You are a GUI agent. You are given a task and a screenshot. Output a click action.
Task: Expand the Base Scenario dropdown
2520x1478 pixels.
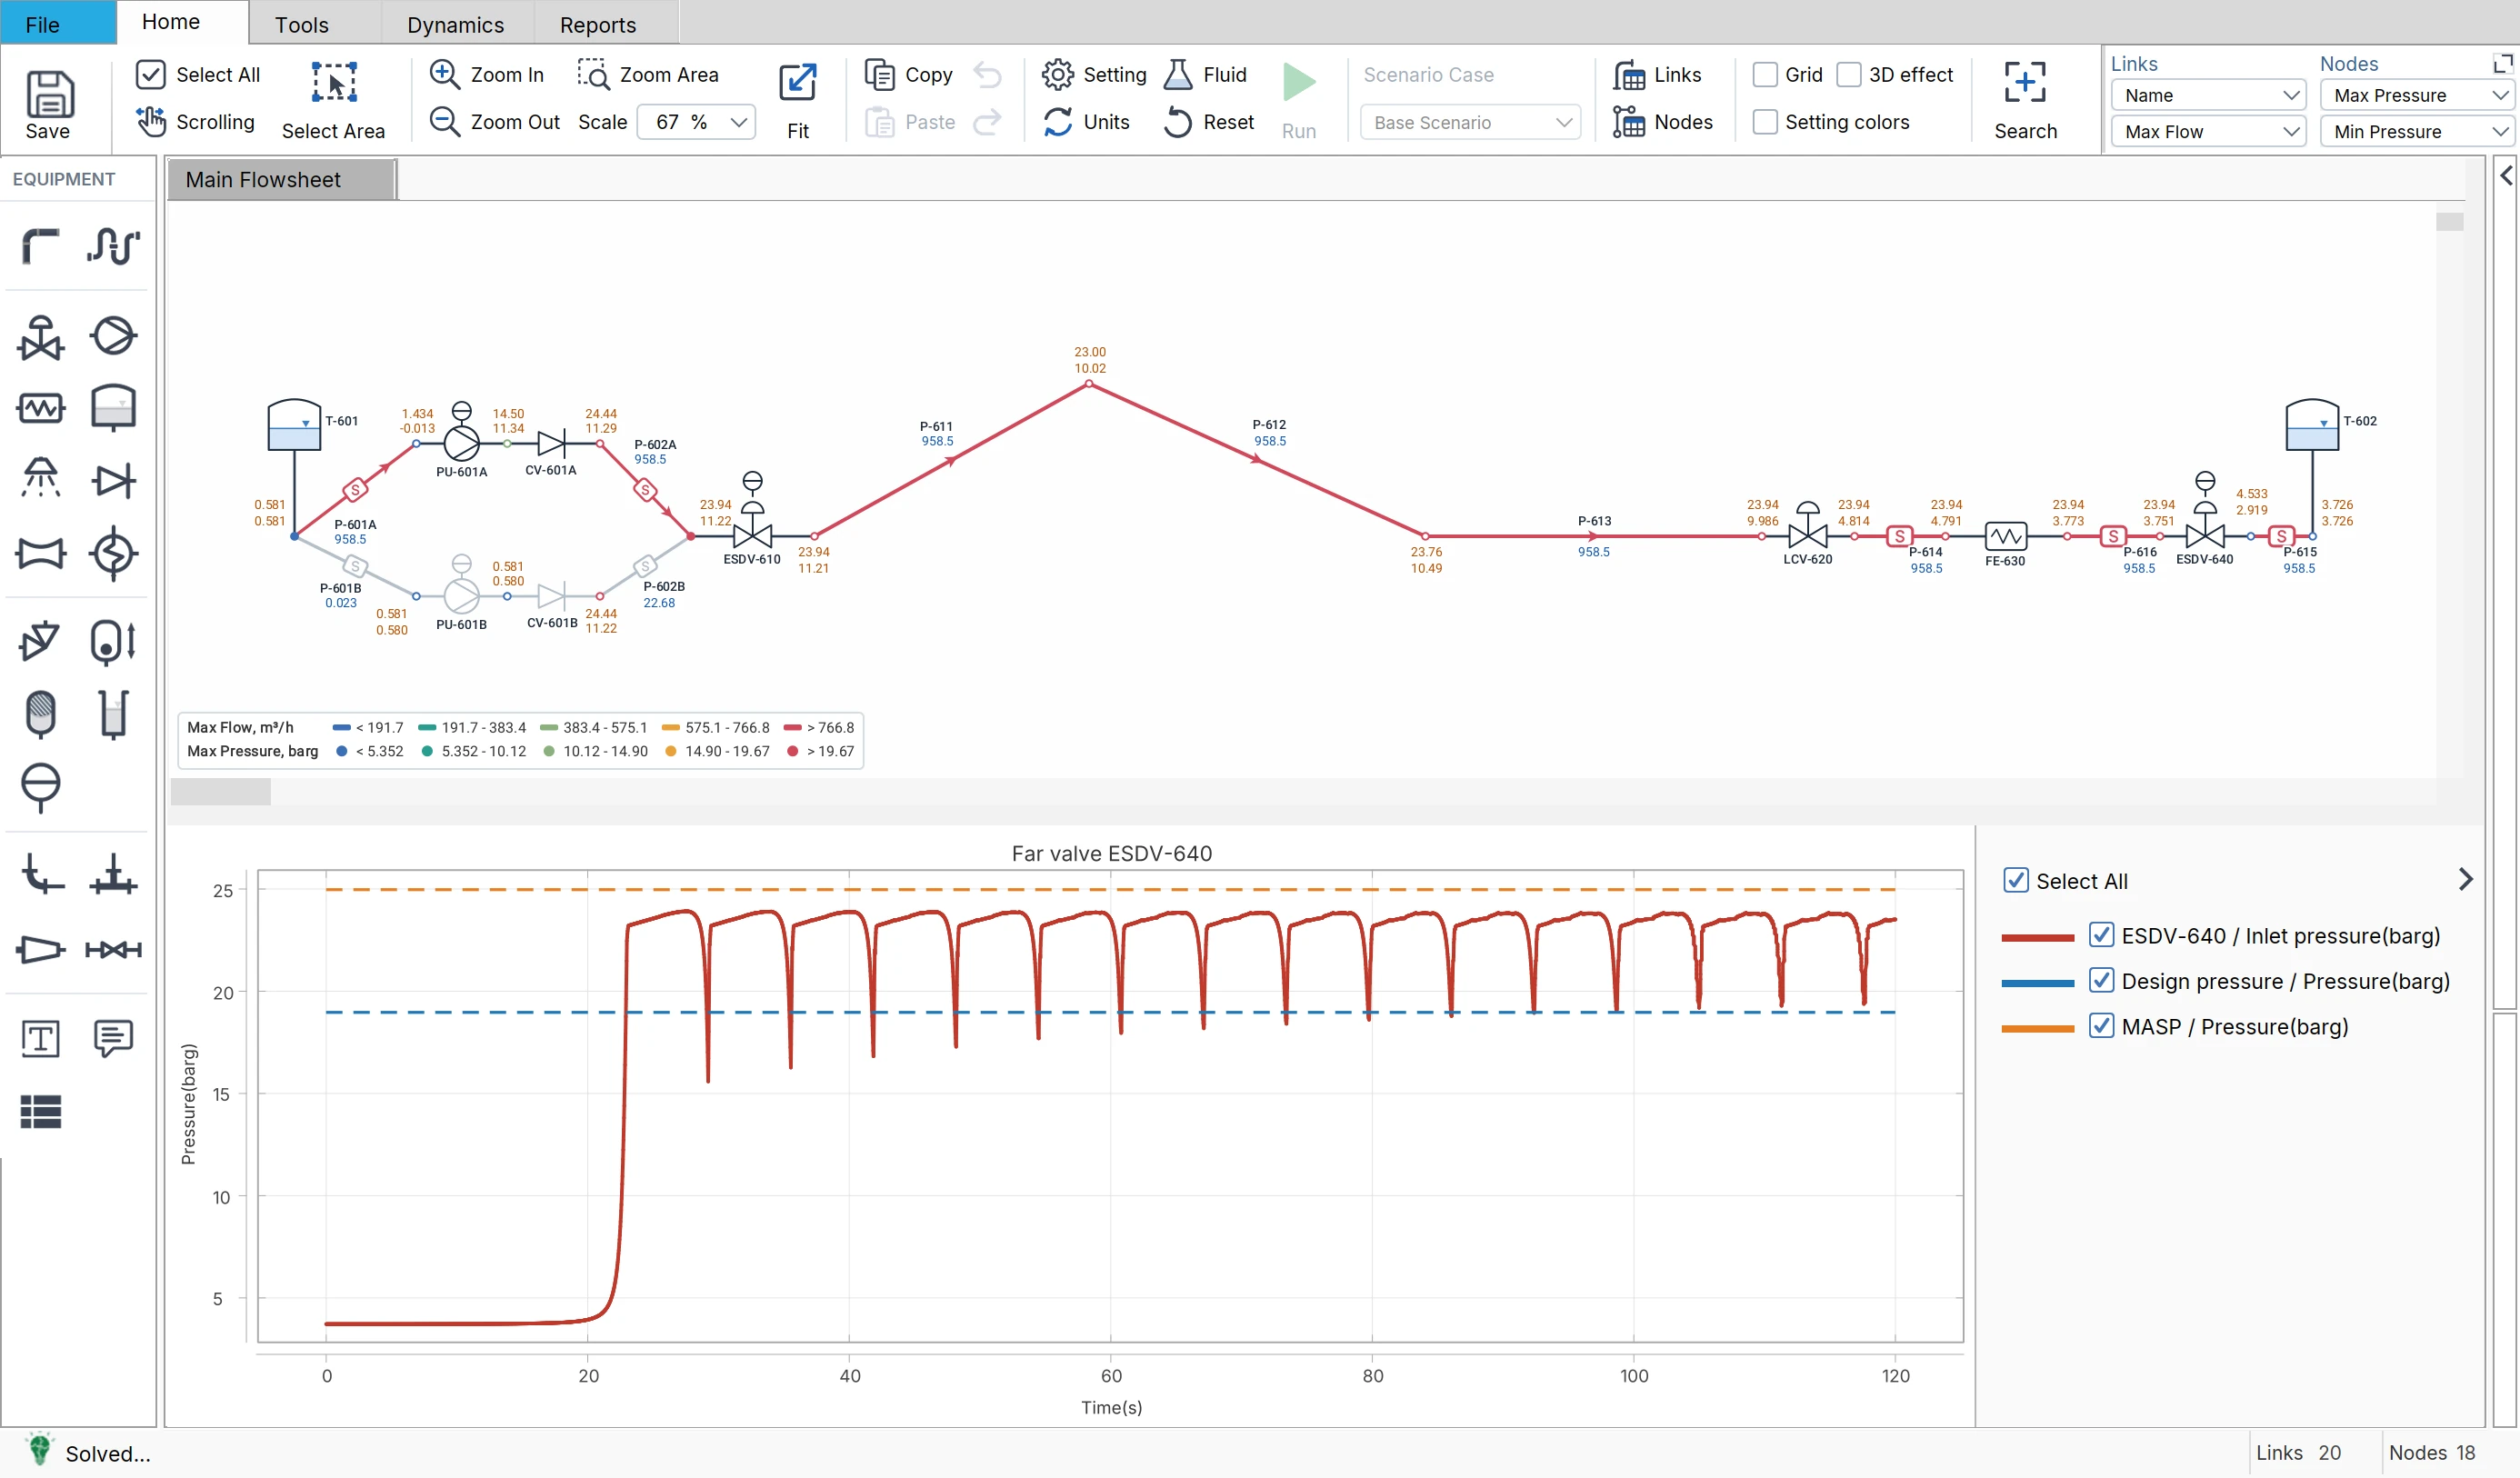pyautogui.click(x=1470, y=122)
